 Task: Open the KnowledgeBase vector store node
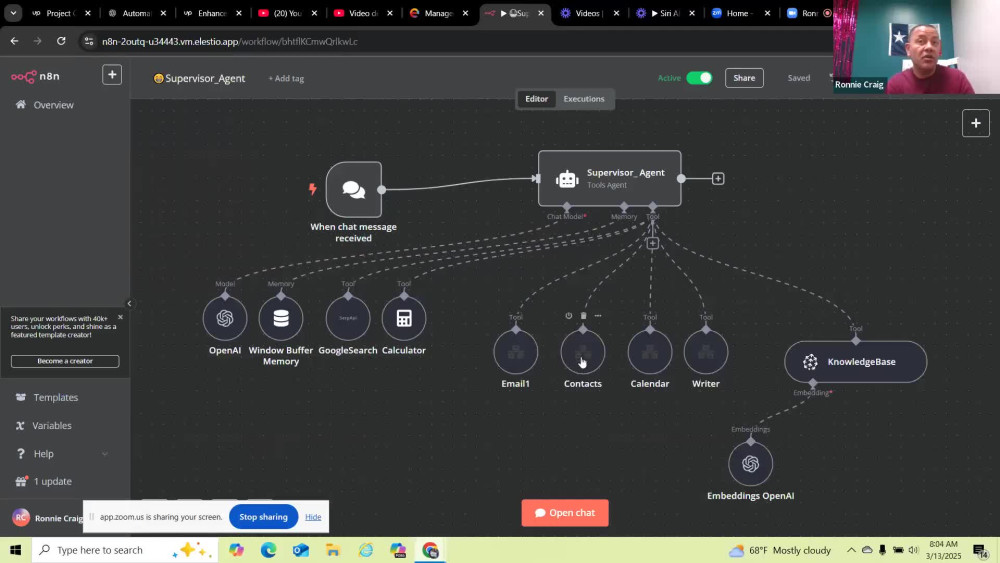click(x=855, y=362)
